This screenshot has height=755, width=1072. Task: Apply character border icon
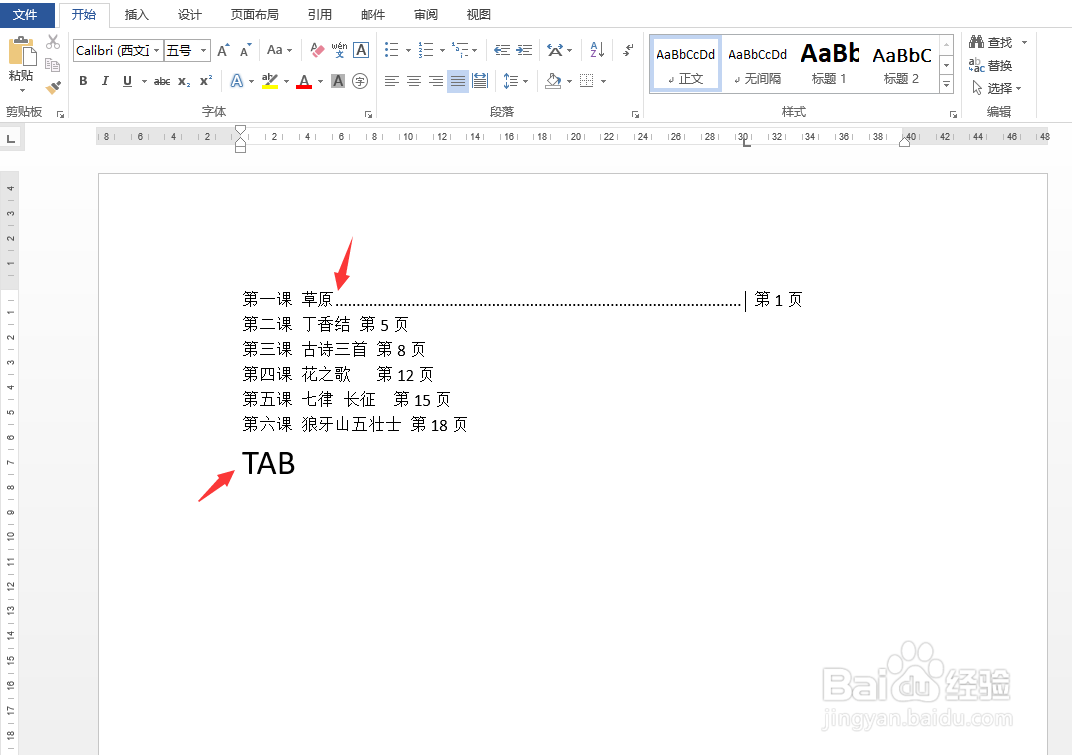362,50
